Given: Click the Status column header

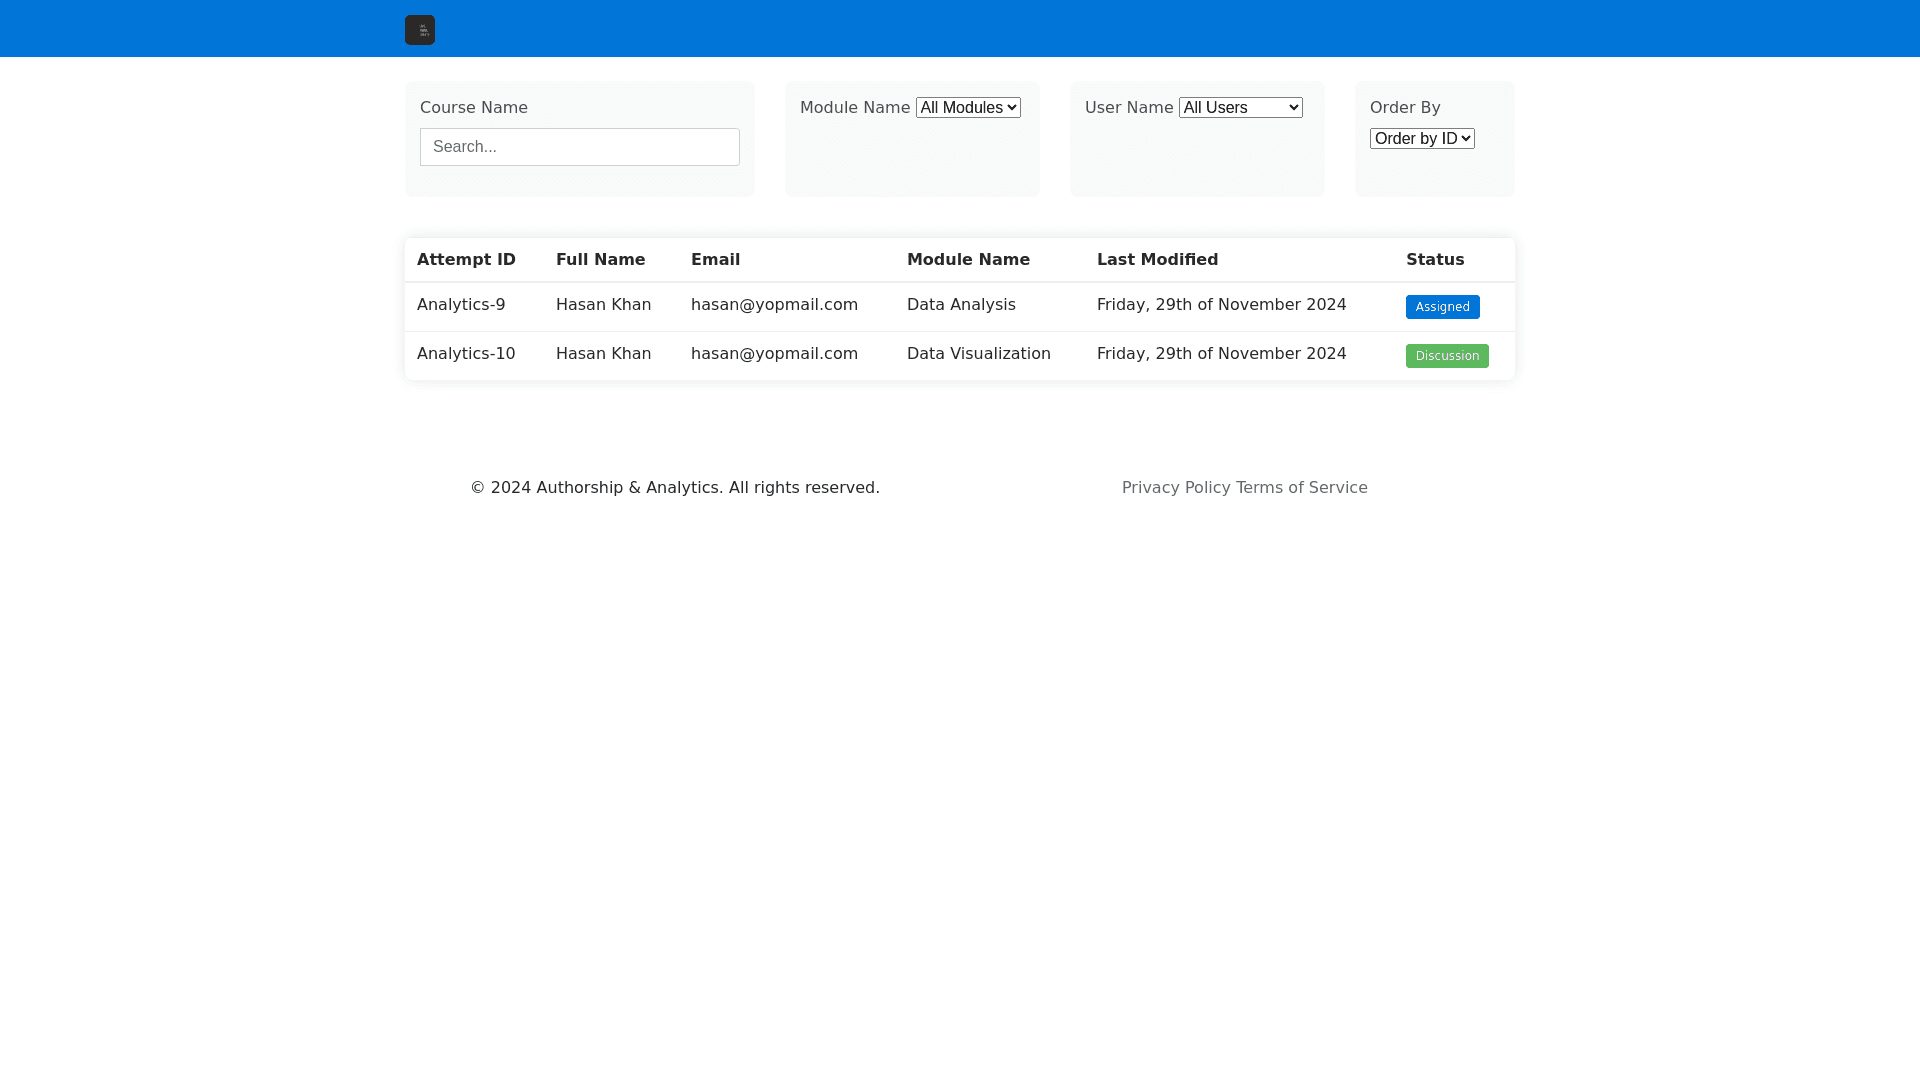Looking at the screenshot, I should (1434, 260).
